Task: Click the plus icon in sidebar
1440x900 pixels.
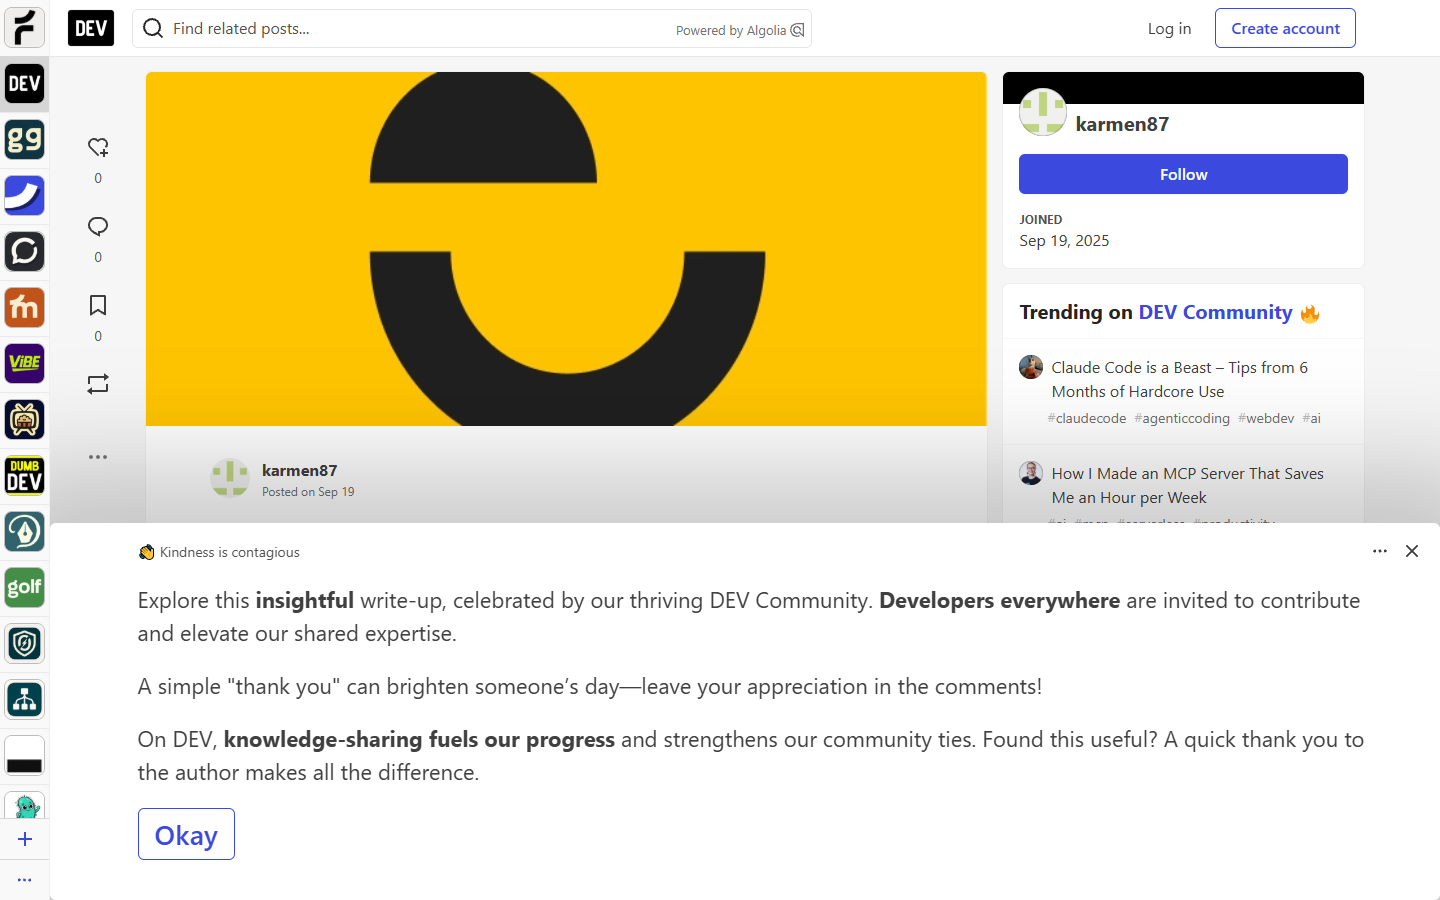Action: [25, 839]
